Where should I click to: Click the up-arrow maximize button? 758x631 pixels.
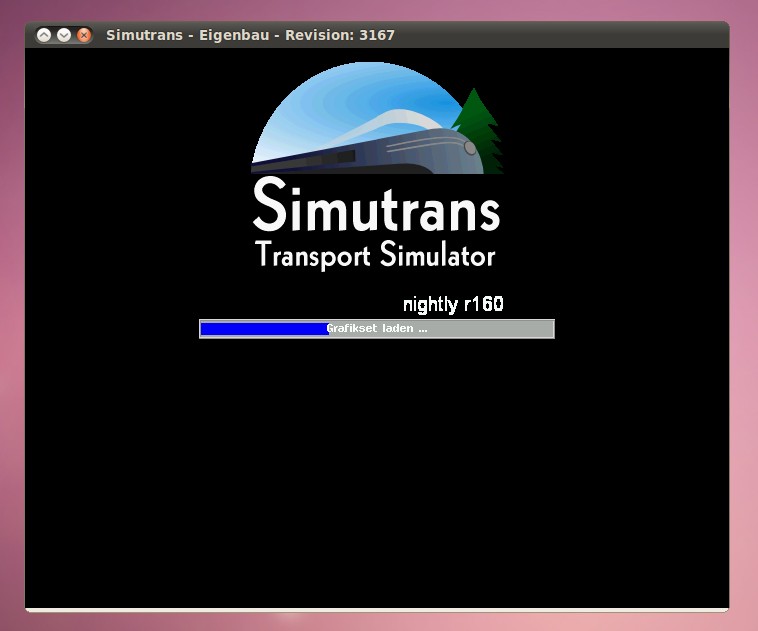coord(44,35)
